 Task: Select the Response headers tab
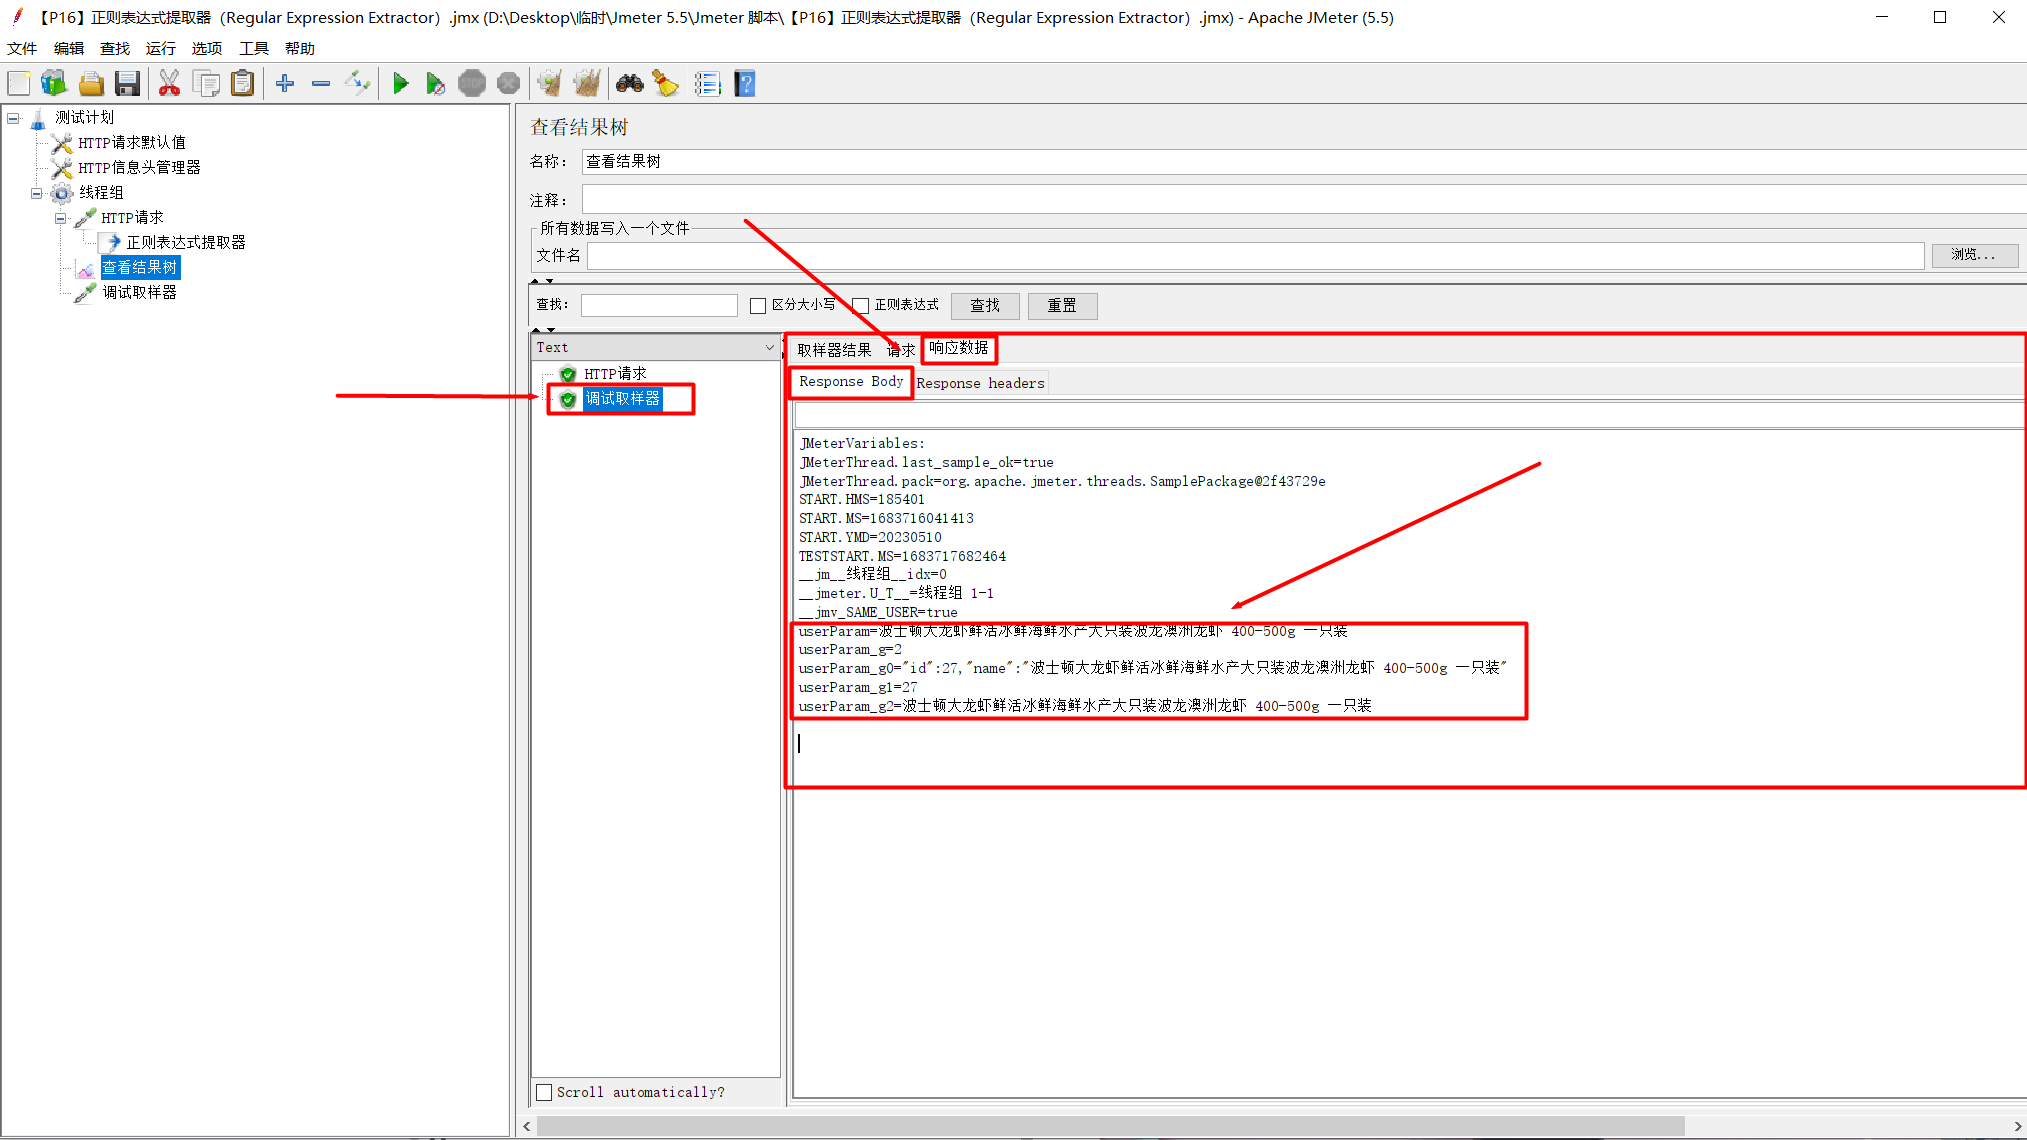[981, 383]
